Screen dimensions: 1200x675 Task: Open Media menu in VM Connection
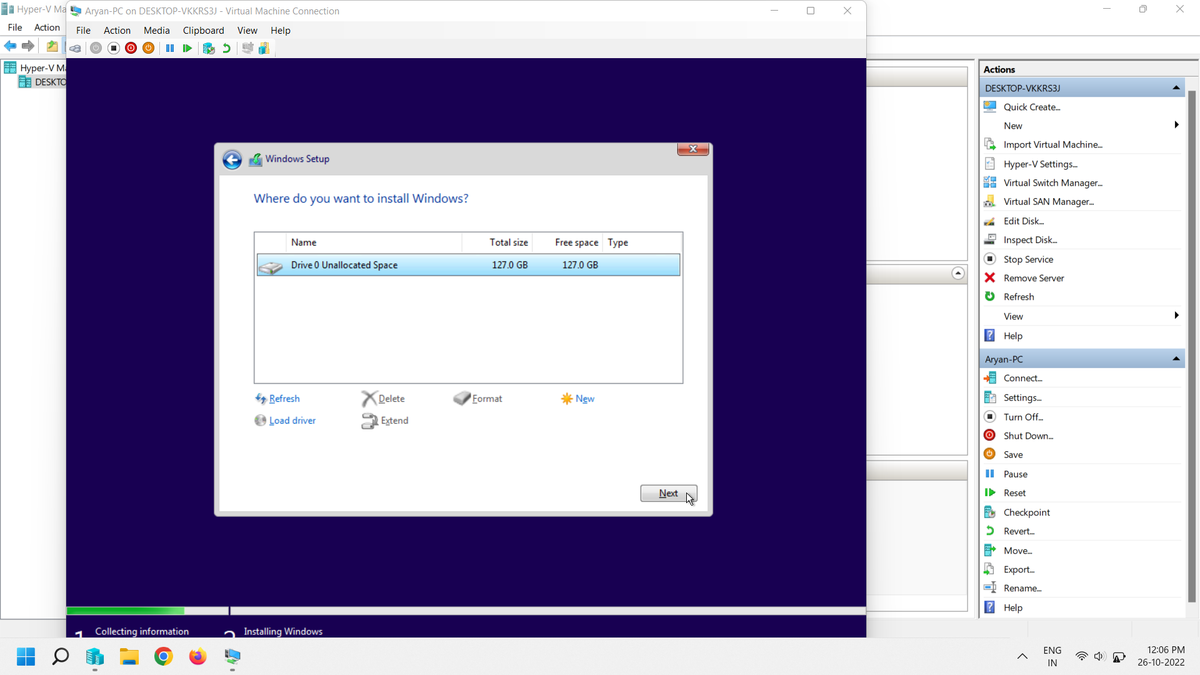click(157, 30)
